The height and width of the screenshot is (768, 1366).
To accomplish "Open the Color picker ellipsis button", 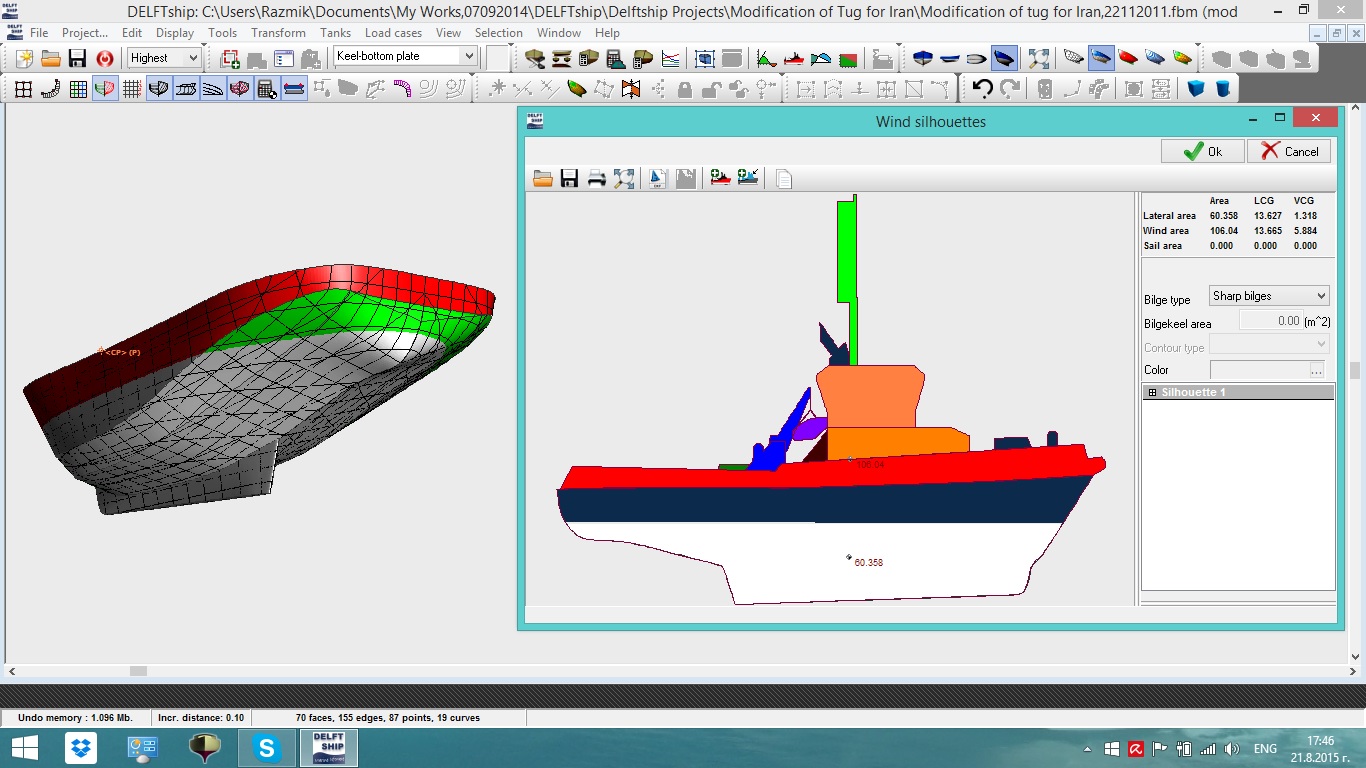I will pos(1316,370).
